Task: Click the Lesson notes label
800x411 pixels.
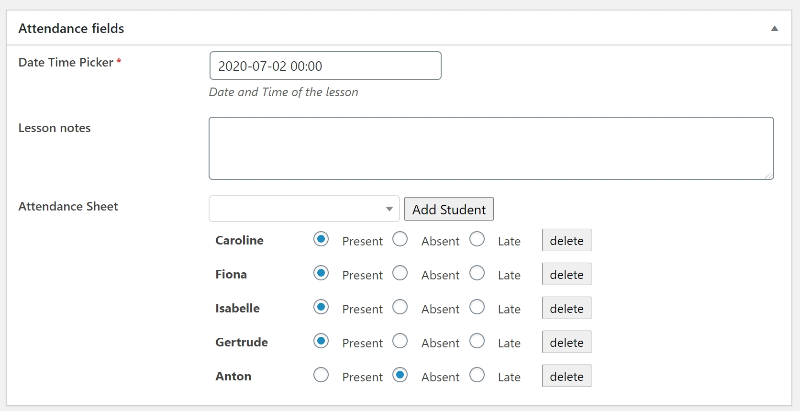Action: [55, 128]
